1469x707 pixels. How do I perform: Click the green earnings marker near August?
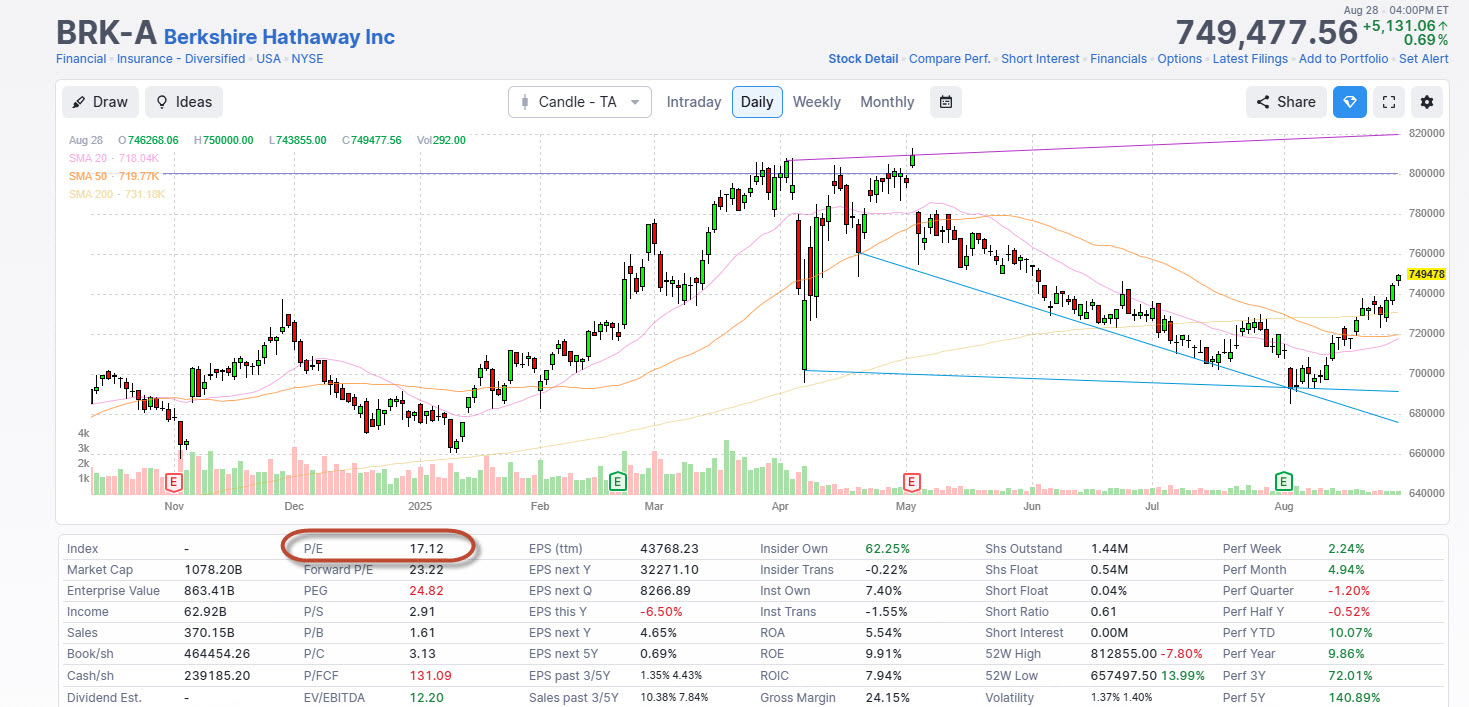click(1284, 482)
